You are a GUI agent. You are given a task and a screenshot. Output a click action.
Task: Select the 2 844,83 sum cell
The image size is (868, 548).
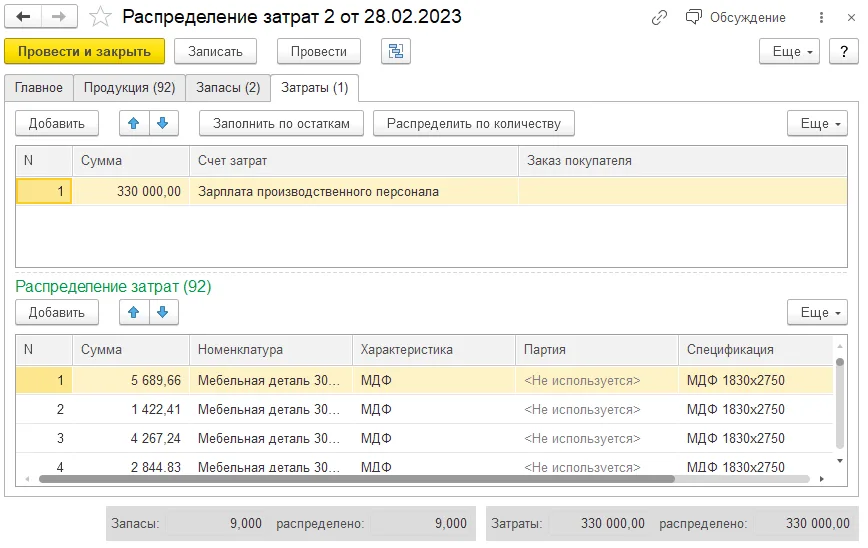pos(131,467)
